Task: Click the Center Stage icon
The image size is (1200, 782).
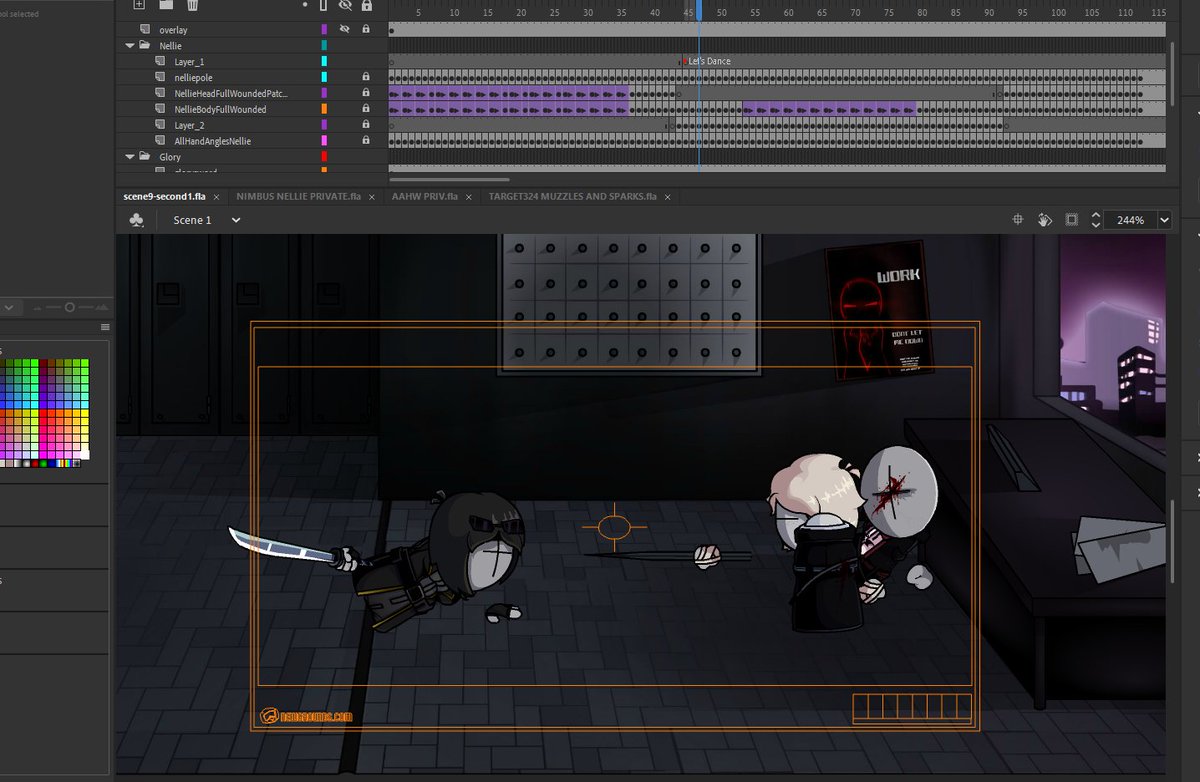Action: coord(1017,220)
